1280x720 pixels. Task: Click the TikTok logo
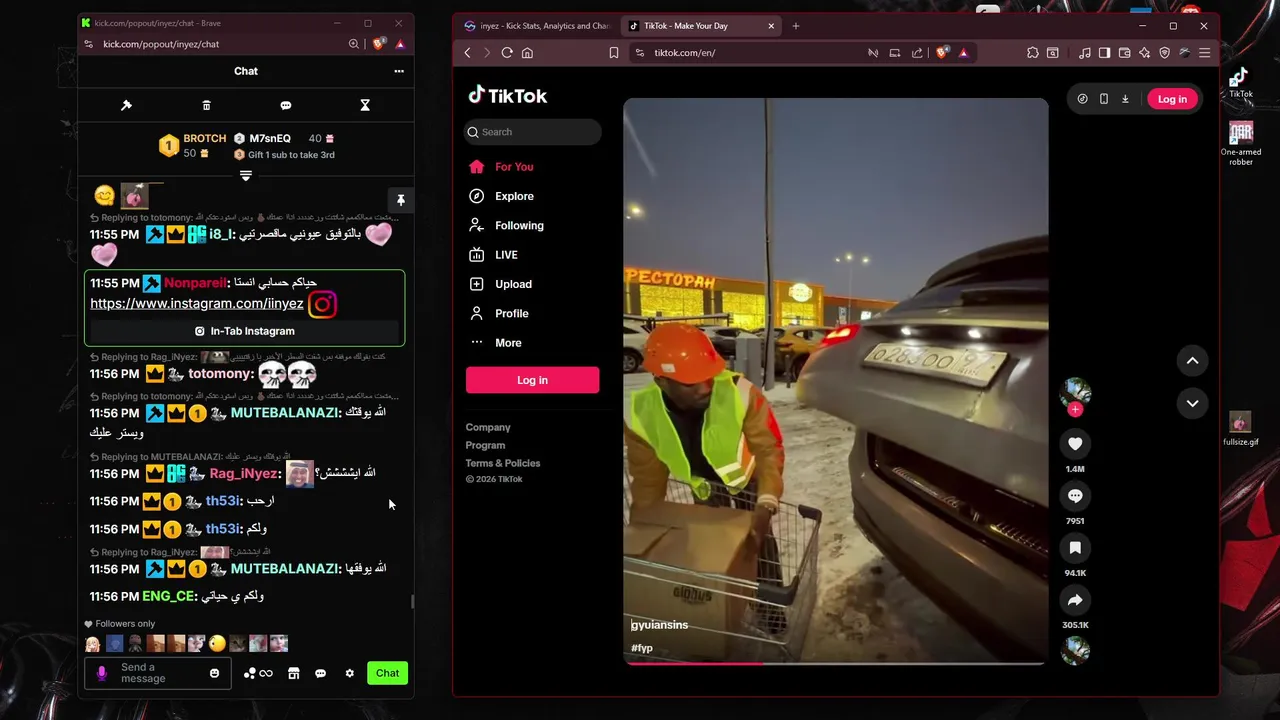click(508, 96)
